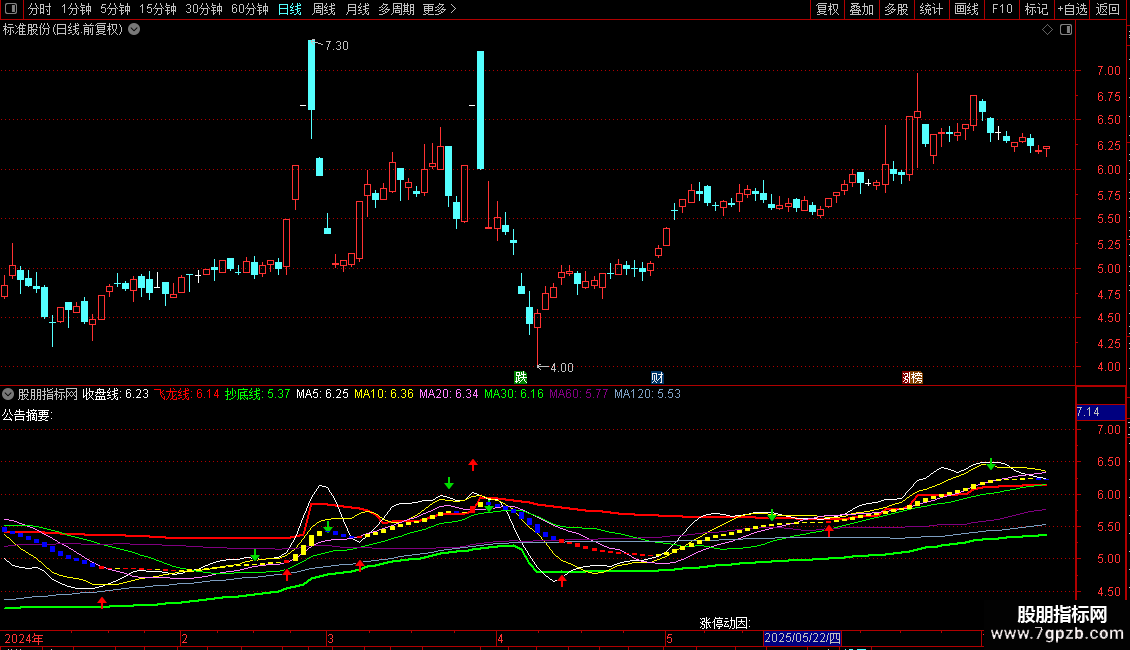Click the 2024年 timeline label
This screenshot has height=650, width=1130.
24,638
